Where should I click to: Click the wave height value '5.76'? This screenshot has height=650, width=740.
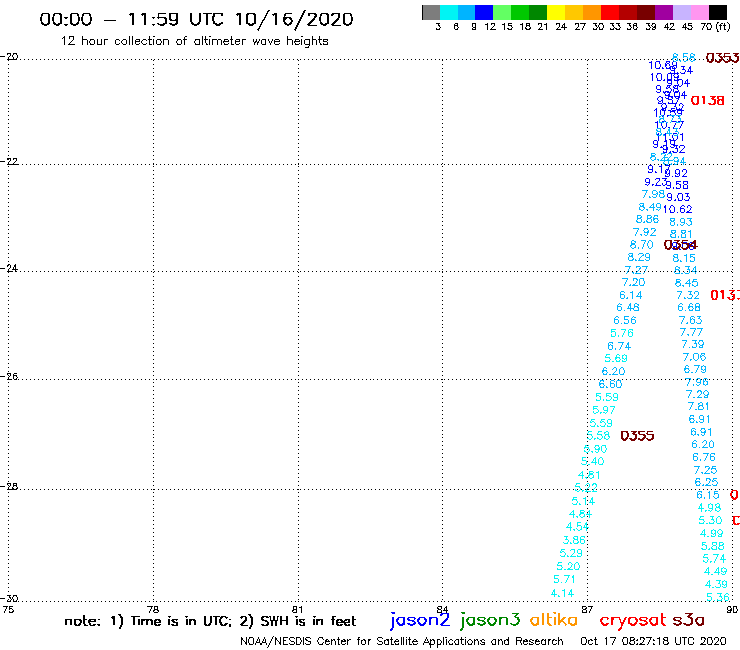click(x=622, y=333)
